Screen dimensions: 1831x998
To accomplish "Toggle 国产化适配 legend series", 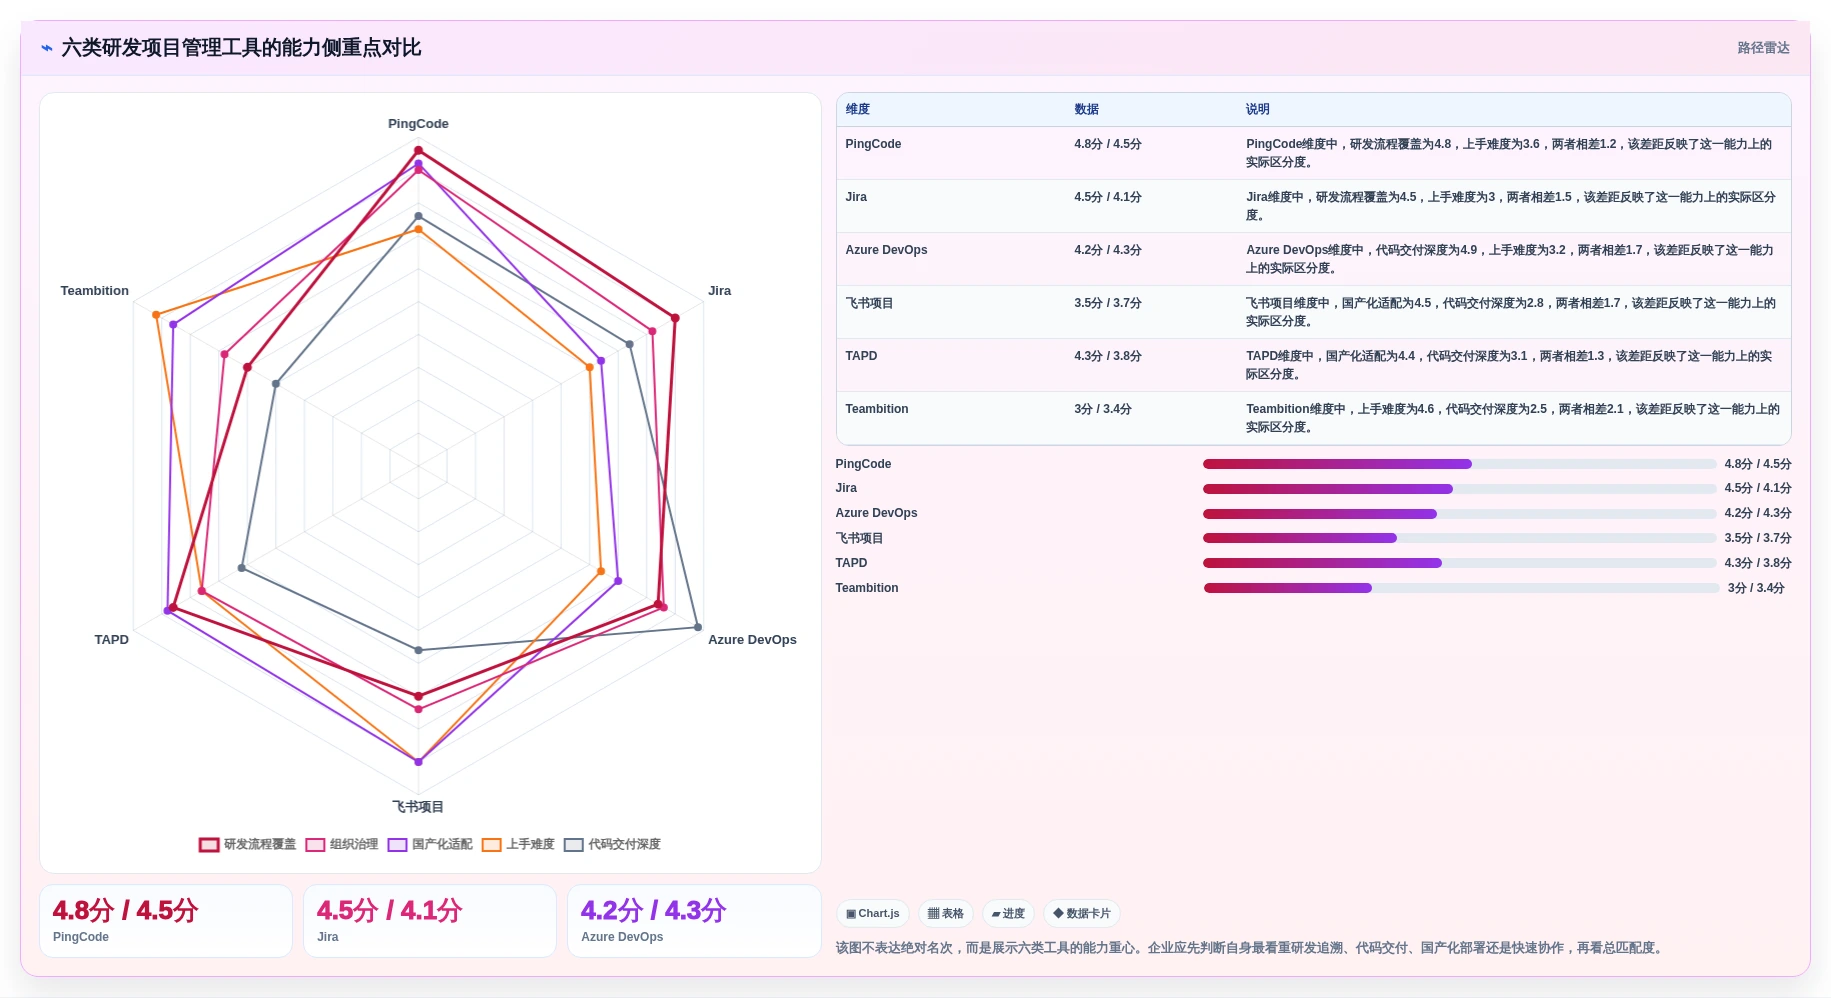I will click(x=430, y=844).
